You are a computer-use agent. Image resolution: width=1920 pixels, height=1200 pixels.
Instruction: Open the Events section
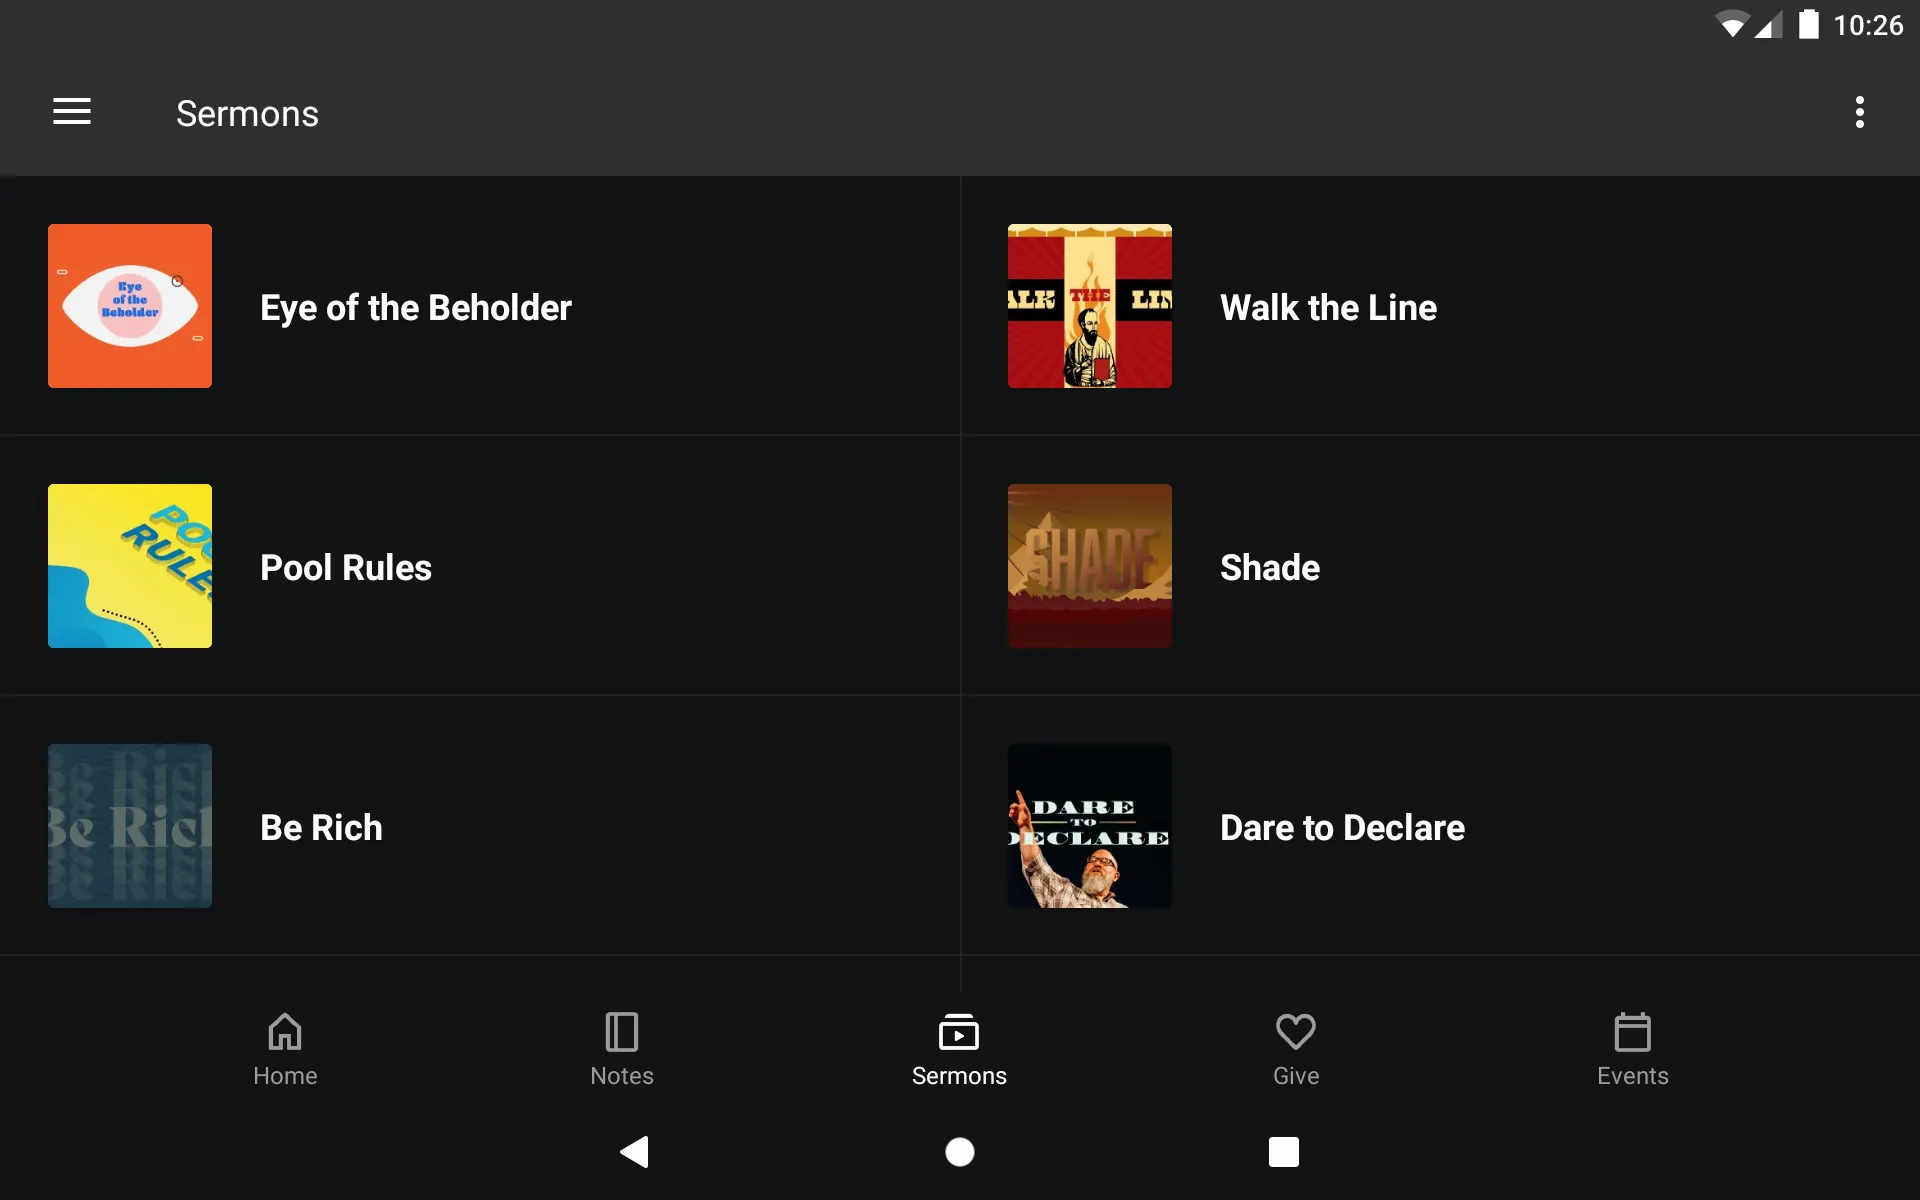(x=1631, y=1047)
